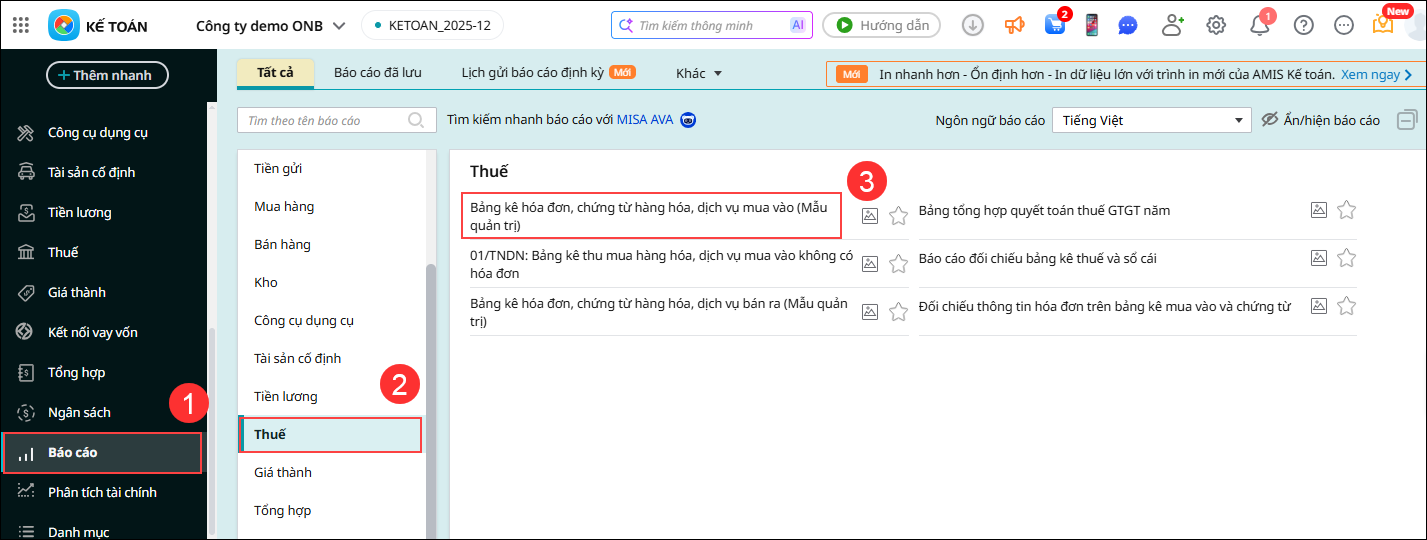Open the notifications bell
Viewport: 1427px width, 540px height.
[1260, 25]
